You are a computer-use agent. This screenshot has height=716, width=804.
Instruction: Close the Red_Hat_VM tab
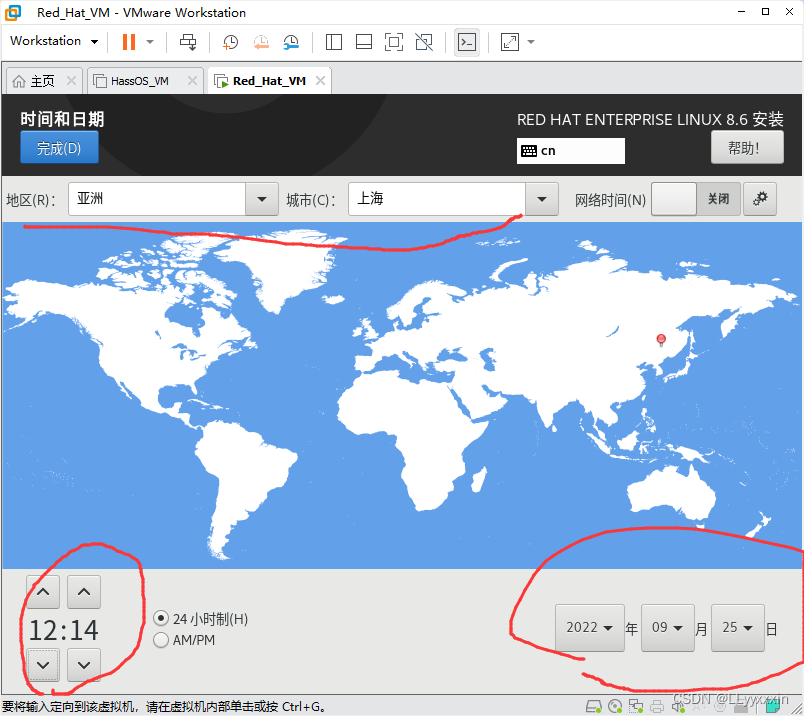coord(320,81)
